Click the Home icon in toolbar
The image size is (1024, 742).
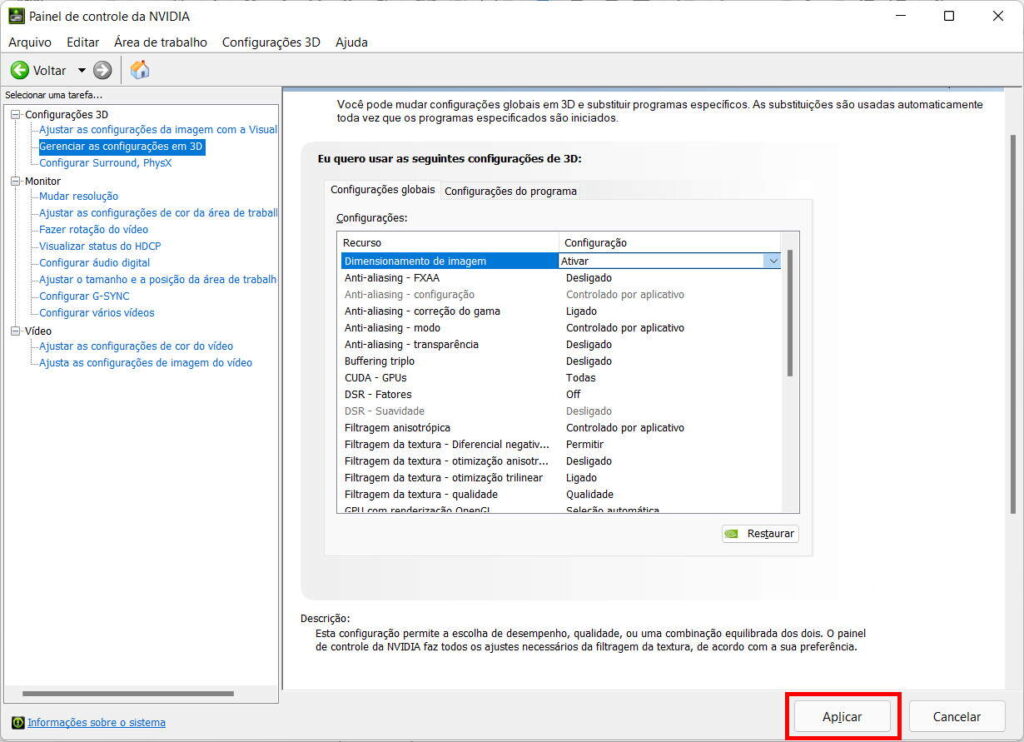click(x=140, y=70)
